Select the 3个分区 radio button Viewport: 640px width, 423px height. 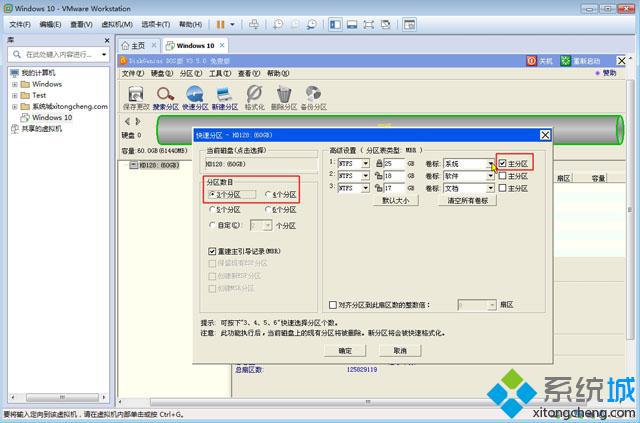212,194
